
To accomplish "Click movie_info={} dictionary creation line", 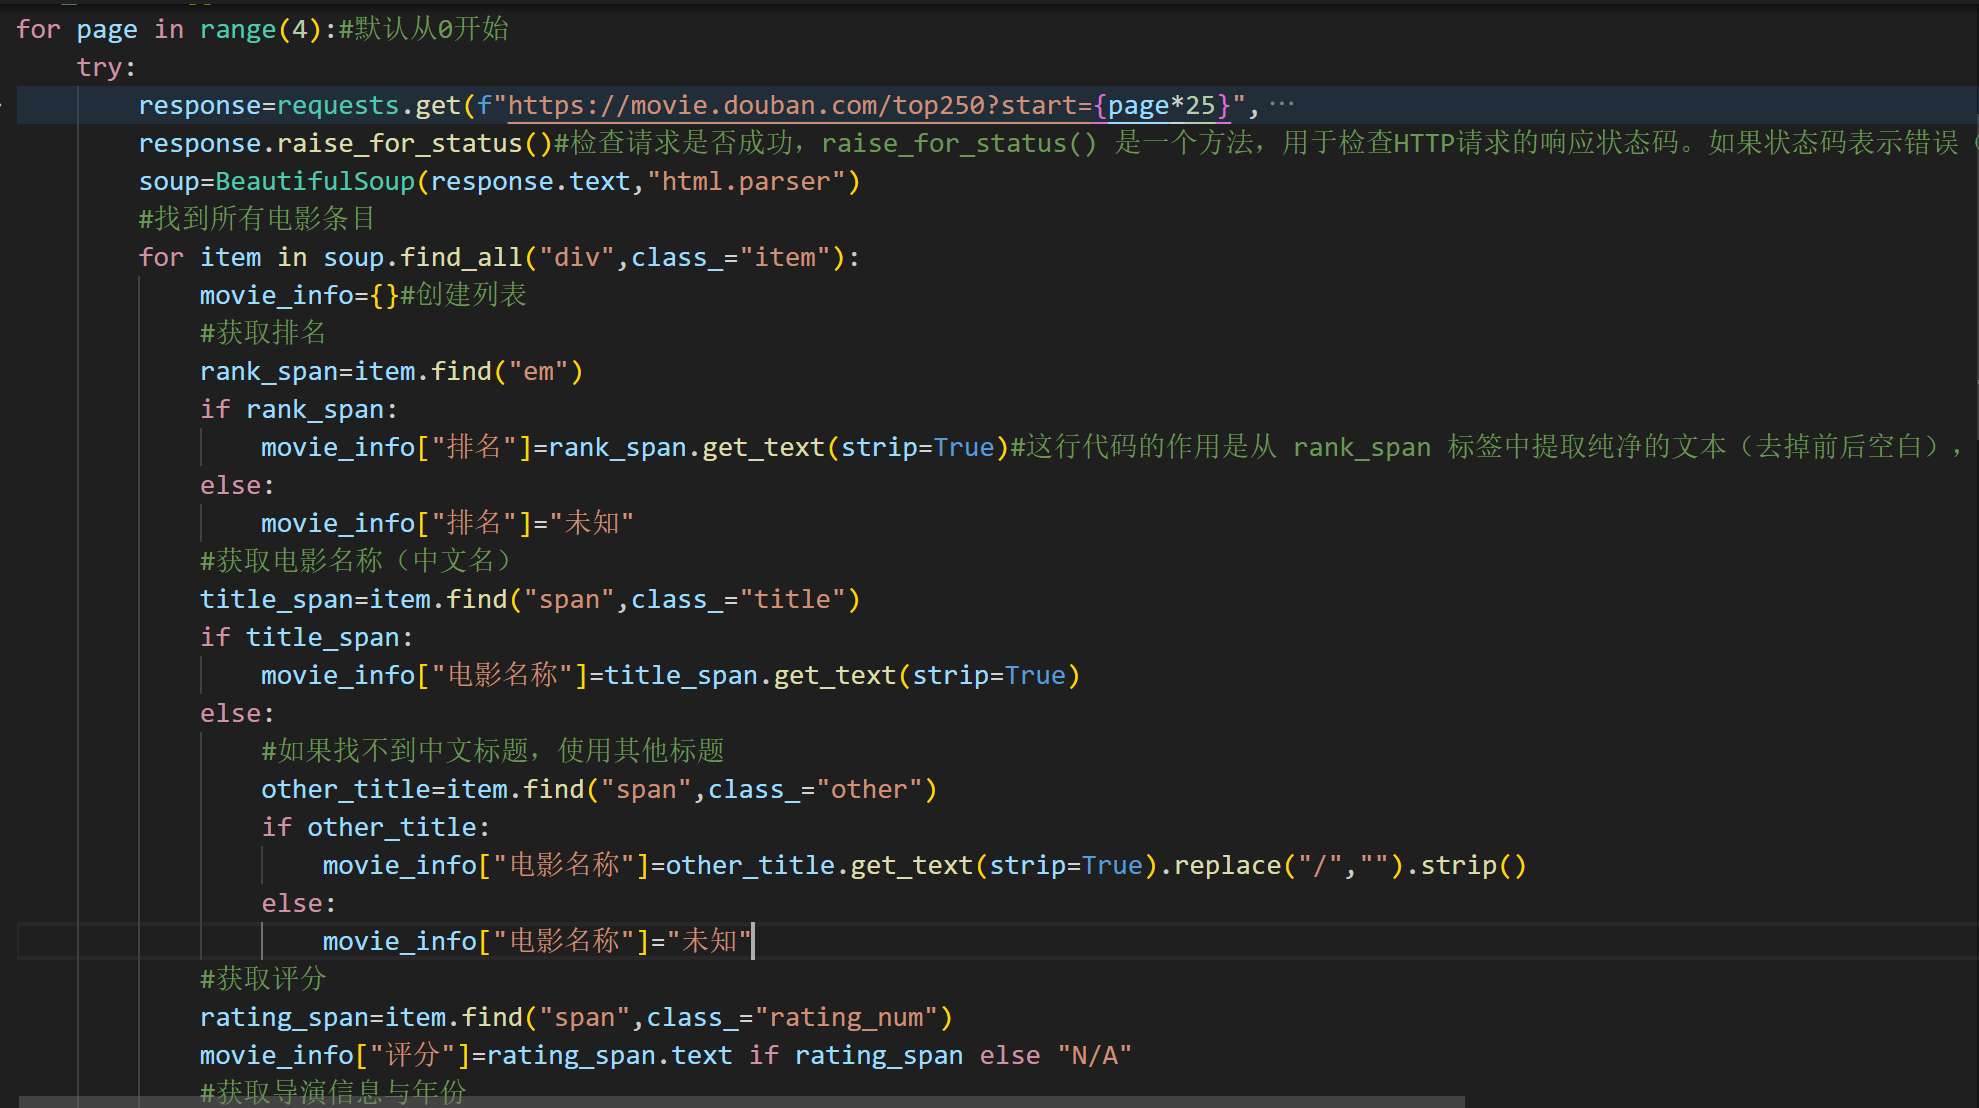I will click(298, 295).
